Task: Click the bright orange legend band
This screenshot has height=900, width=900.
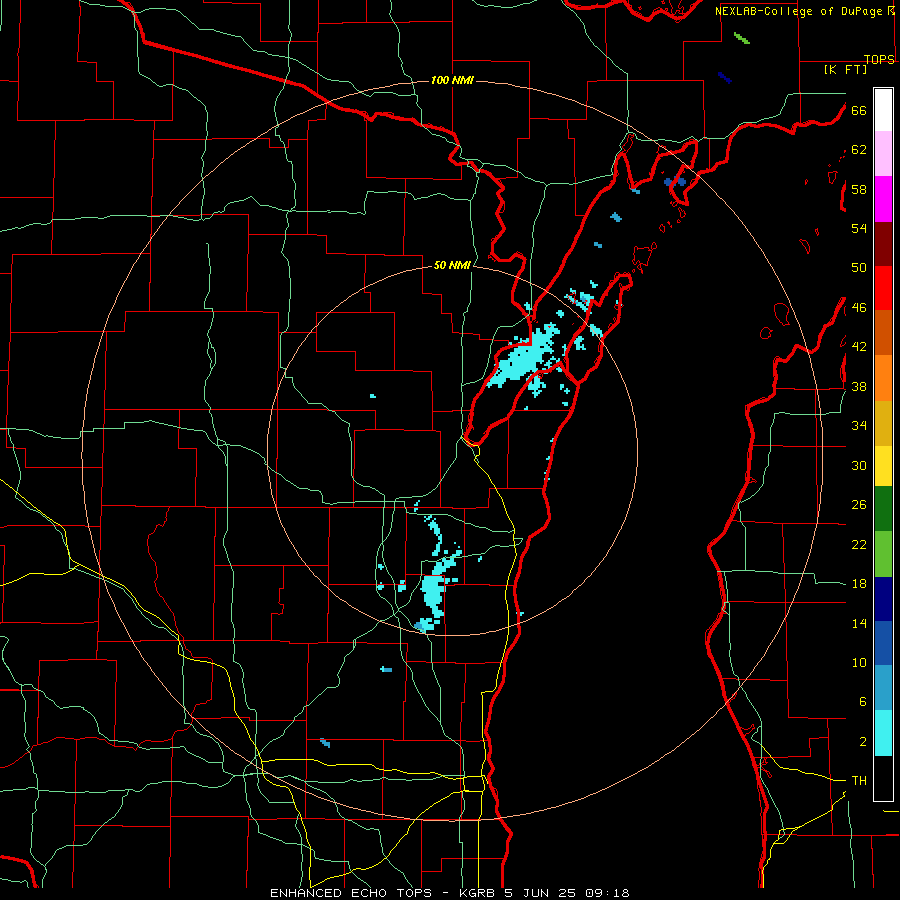Action: point(883,378)
